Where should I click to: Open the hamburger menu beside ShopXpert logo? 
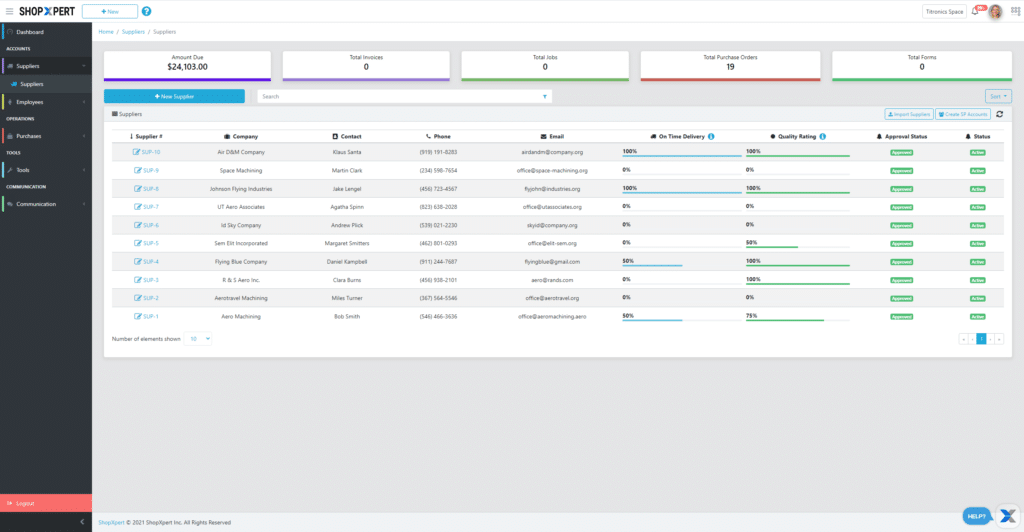pos(9,11)
